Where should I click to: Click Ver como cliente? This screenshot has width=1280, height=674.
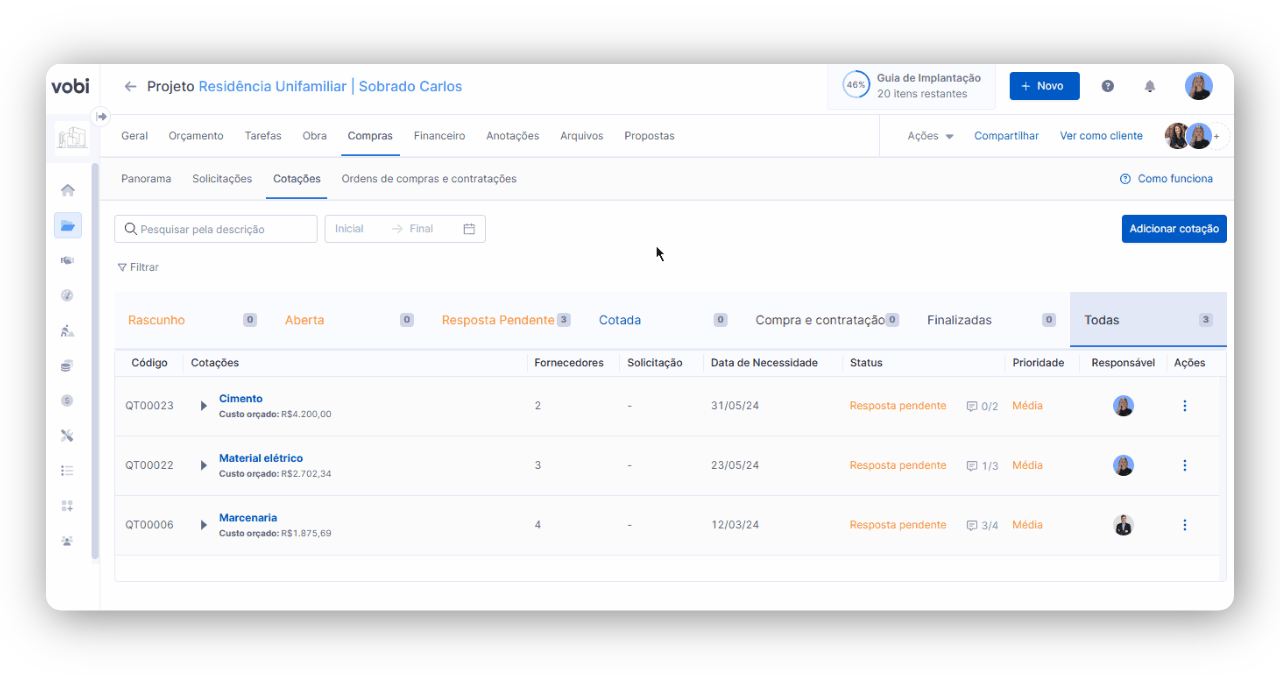[x=1101, y=136]
